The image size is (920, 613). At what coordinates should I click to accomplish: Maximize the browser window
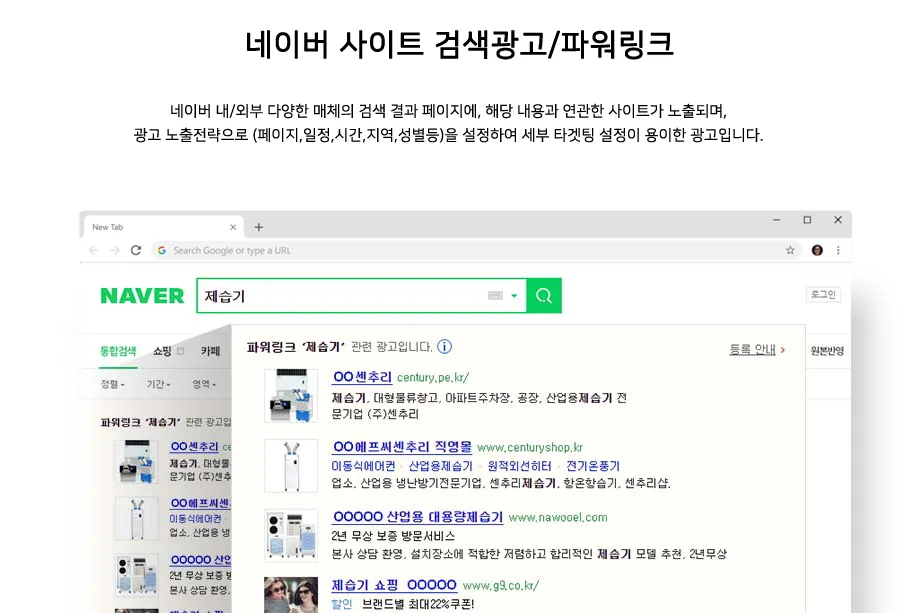pyautogui.click(x=807, y=220)
